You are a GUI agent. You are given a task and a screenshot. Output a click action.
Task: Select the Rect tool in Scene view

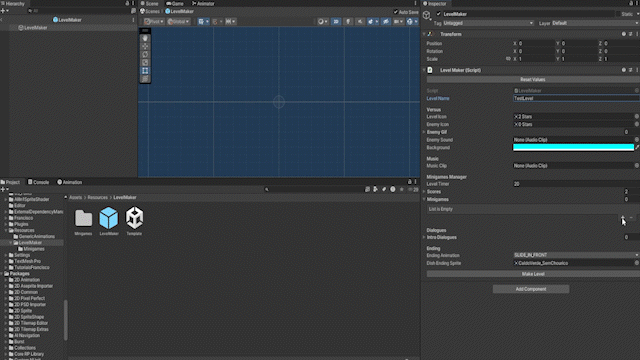pyautogui.click(x=145, y=71)
